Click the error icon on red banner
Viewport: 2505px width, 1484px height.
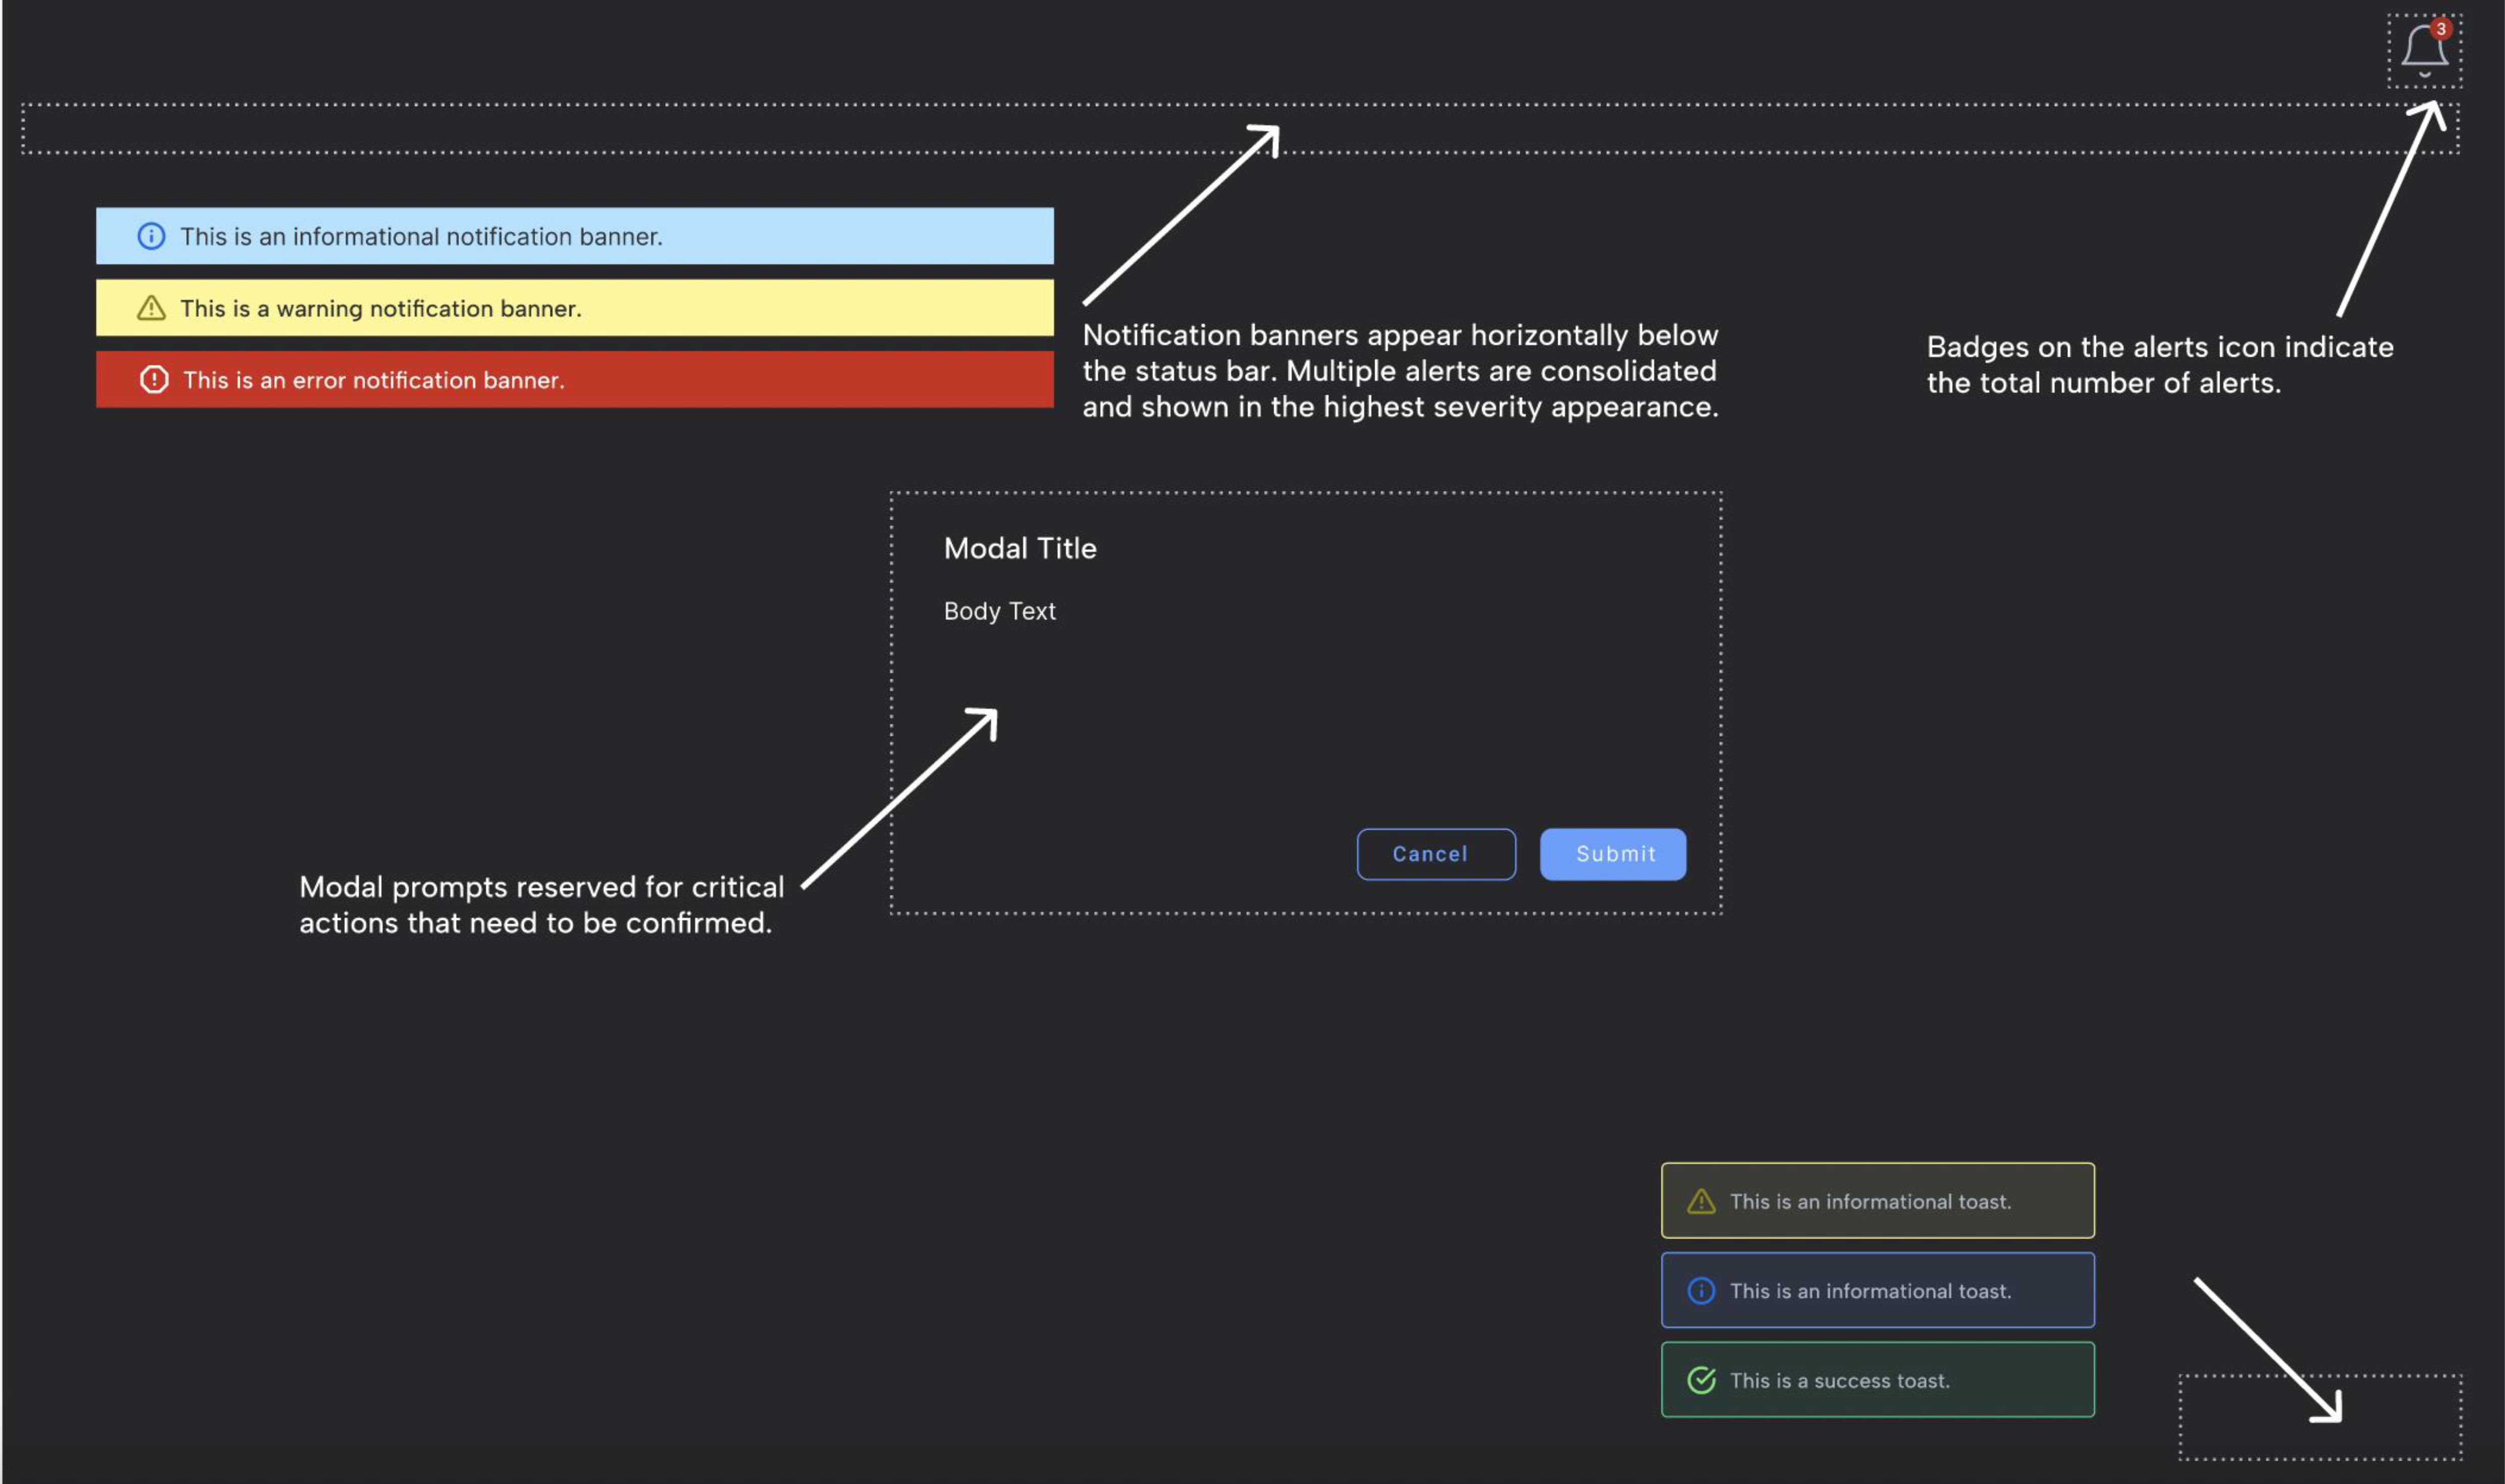(154, 380)
